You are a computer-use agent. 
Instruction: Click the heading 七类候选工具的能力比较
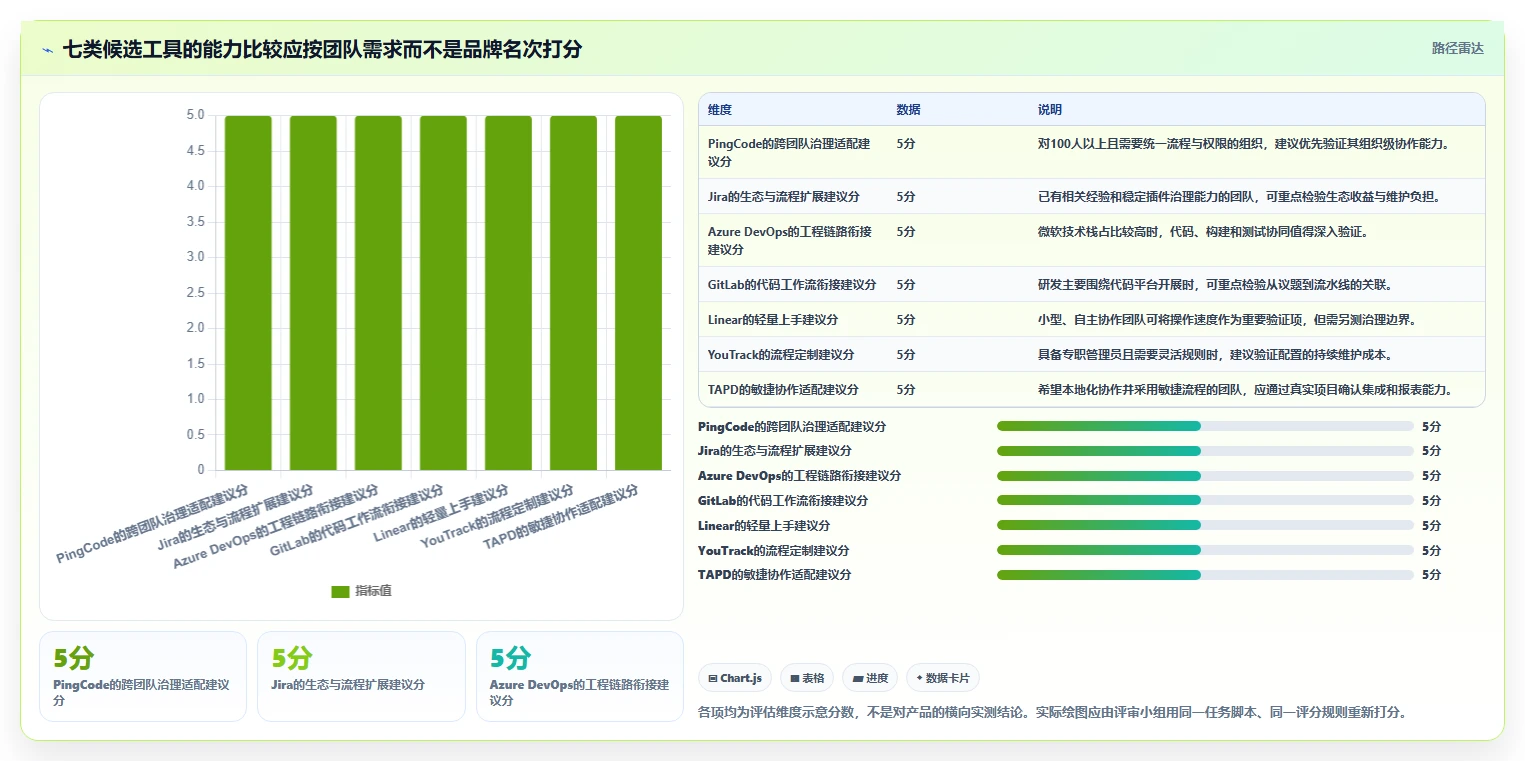[323, 49]
